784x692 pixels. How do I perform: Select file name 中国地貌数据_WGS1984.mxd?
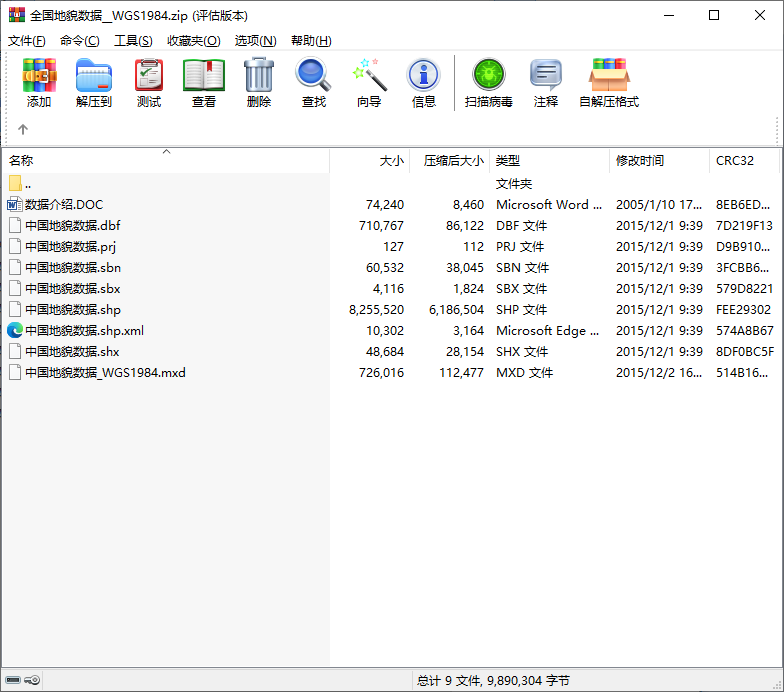pyautogui.click(x=106, y=372)
